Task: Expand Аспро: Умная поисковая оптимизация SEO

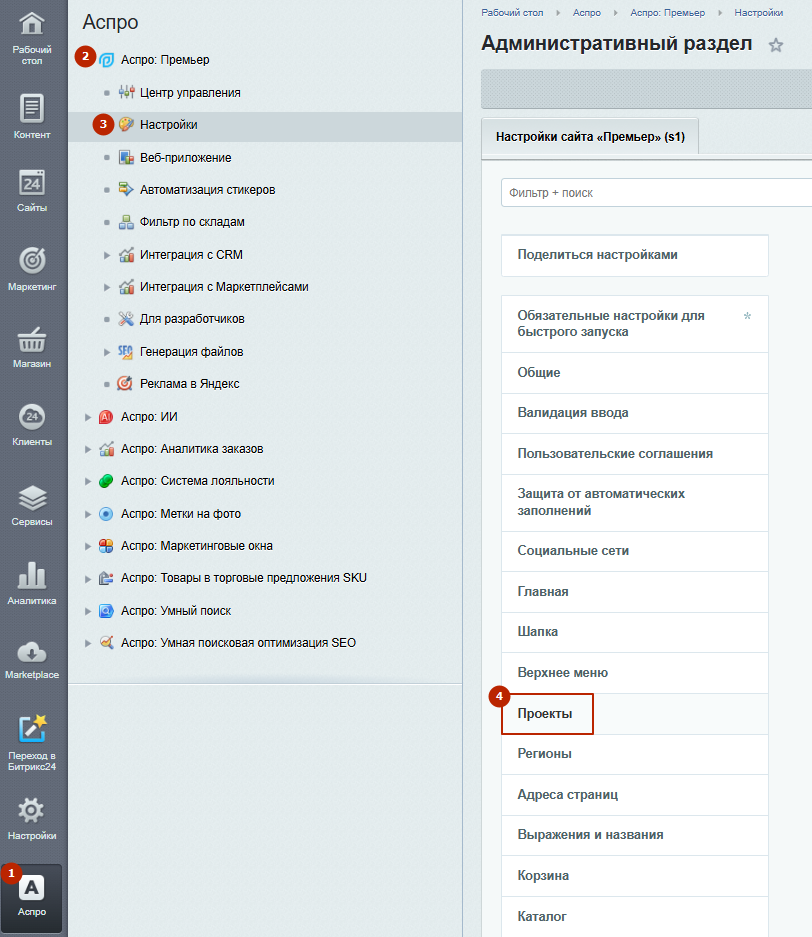Action: [x=88, y=644]
